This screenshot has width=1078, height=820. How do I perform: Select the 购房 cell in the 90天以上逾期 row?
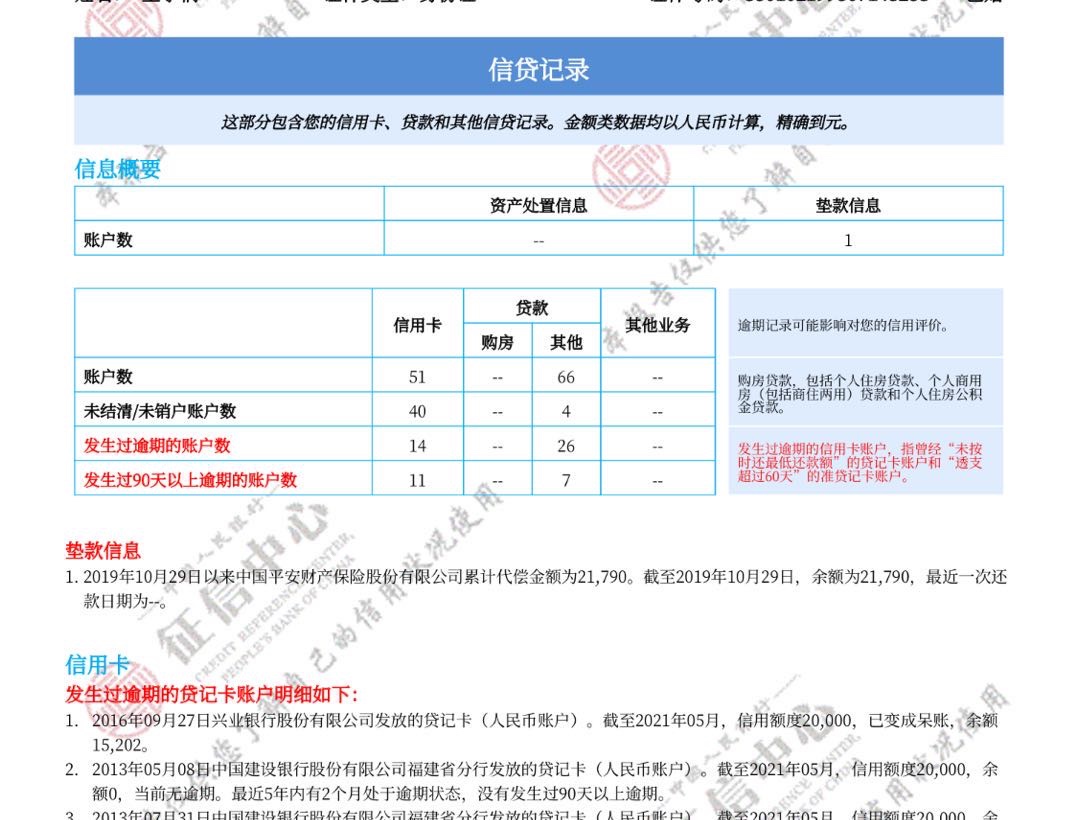pos(498,480)
